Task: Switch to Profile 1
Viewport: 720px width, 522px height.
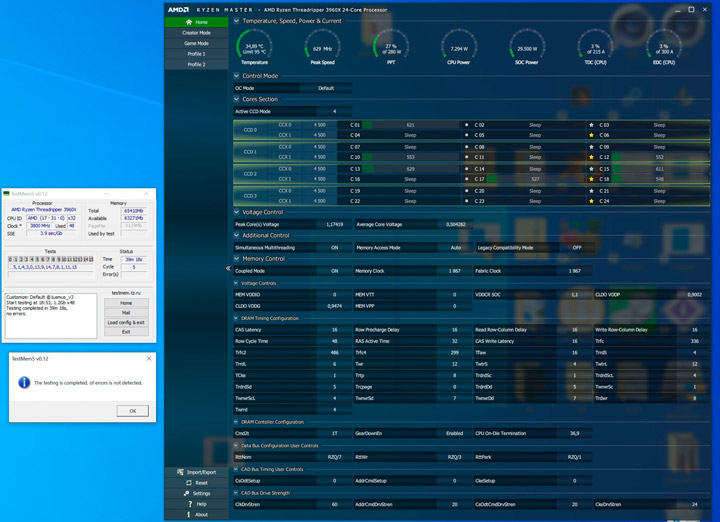Action: (197, 54)
